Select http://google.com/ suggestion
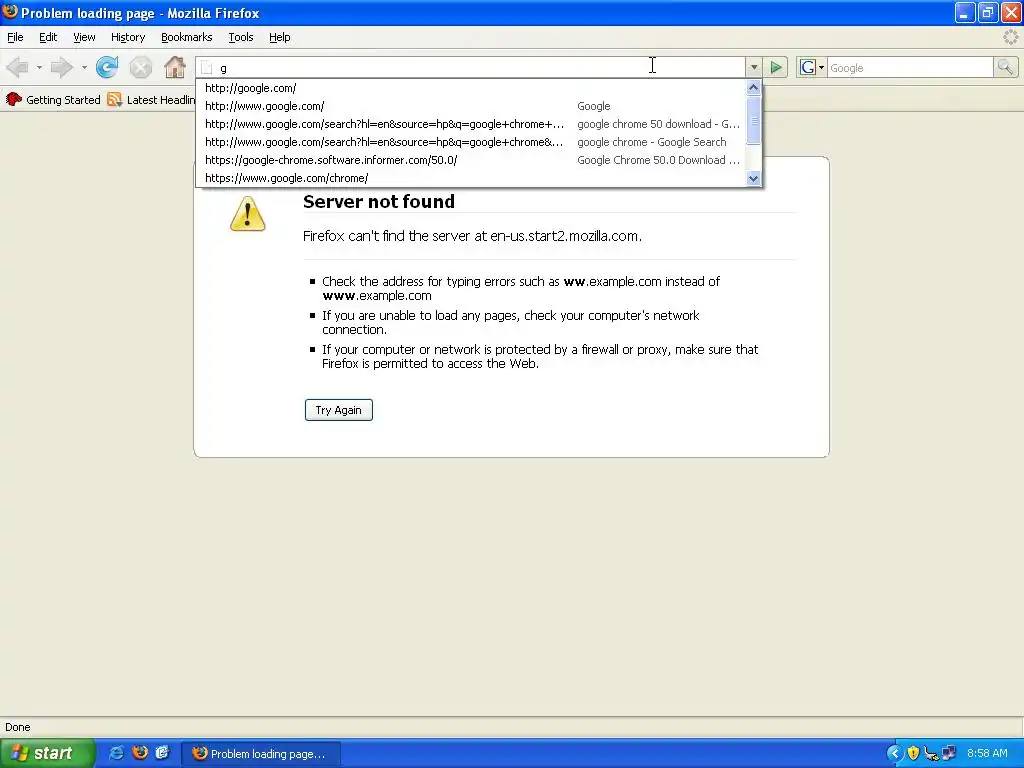This screenshot has height=768, width=1024. tap(472, 88)
